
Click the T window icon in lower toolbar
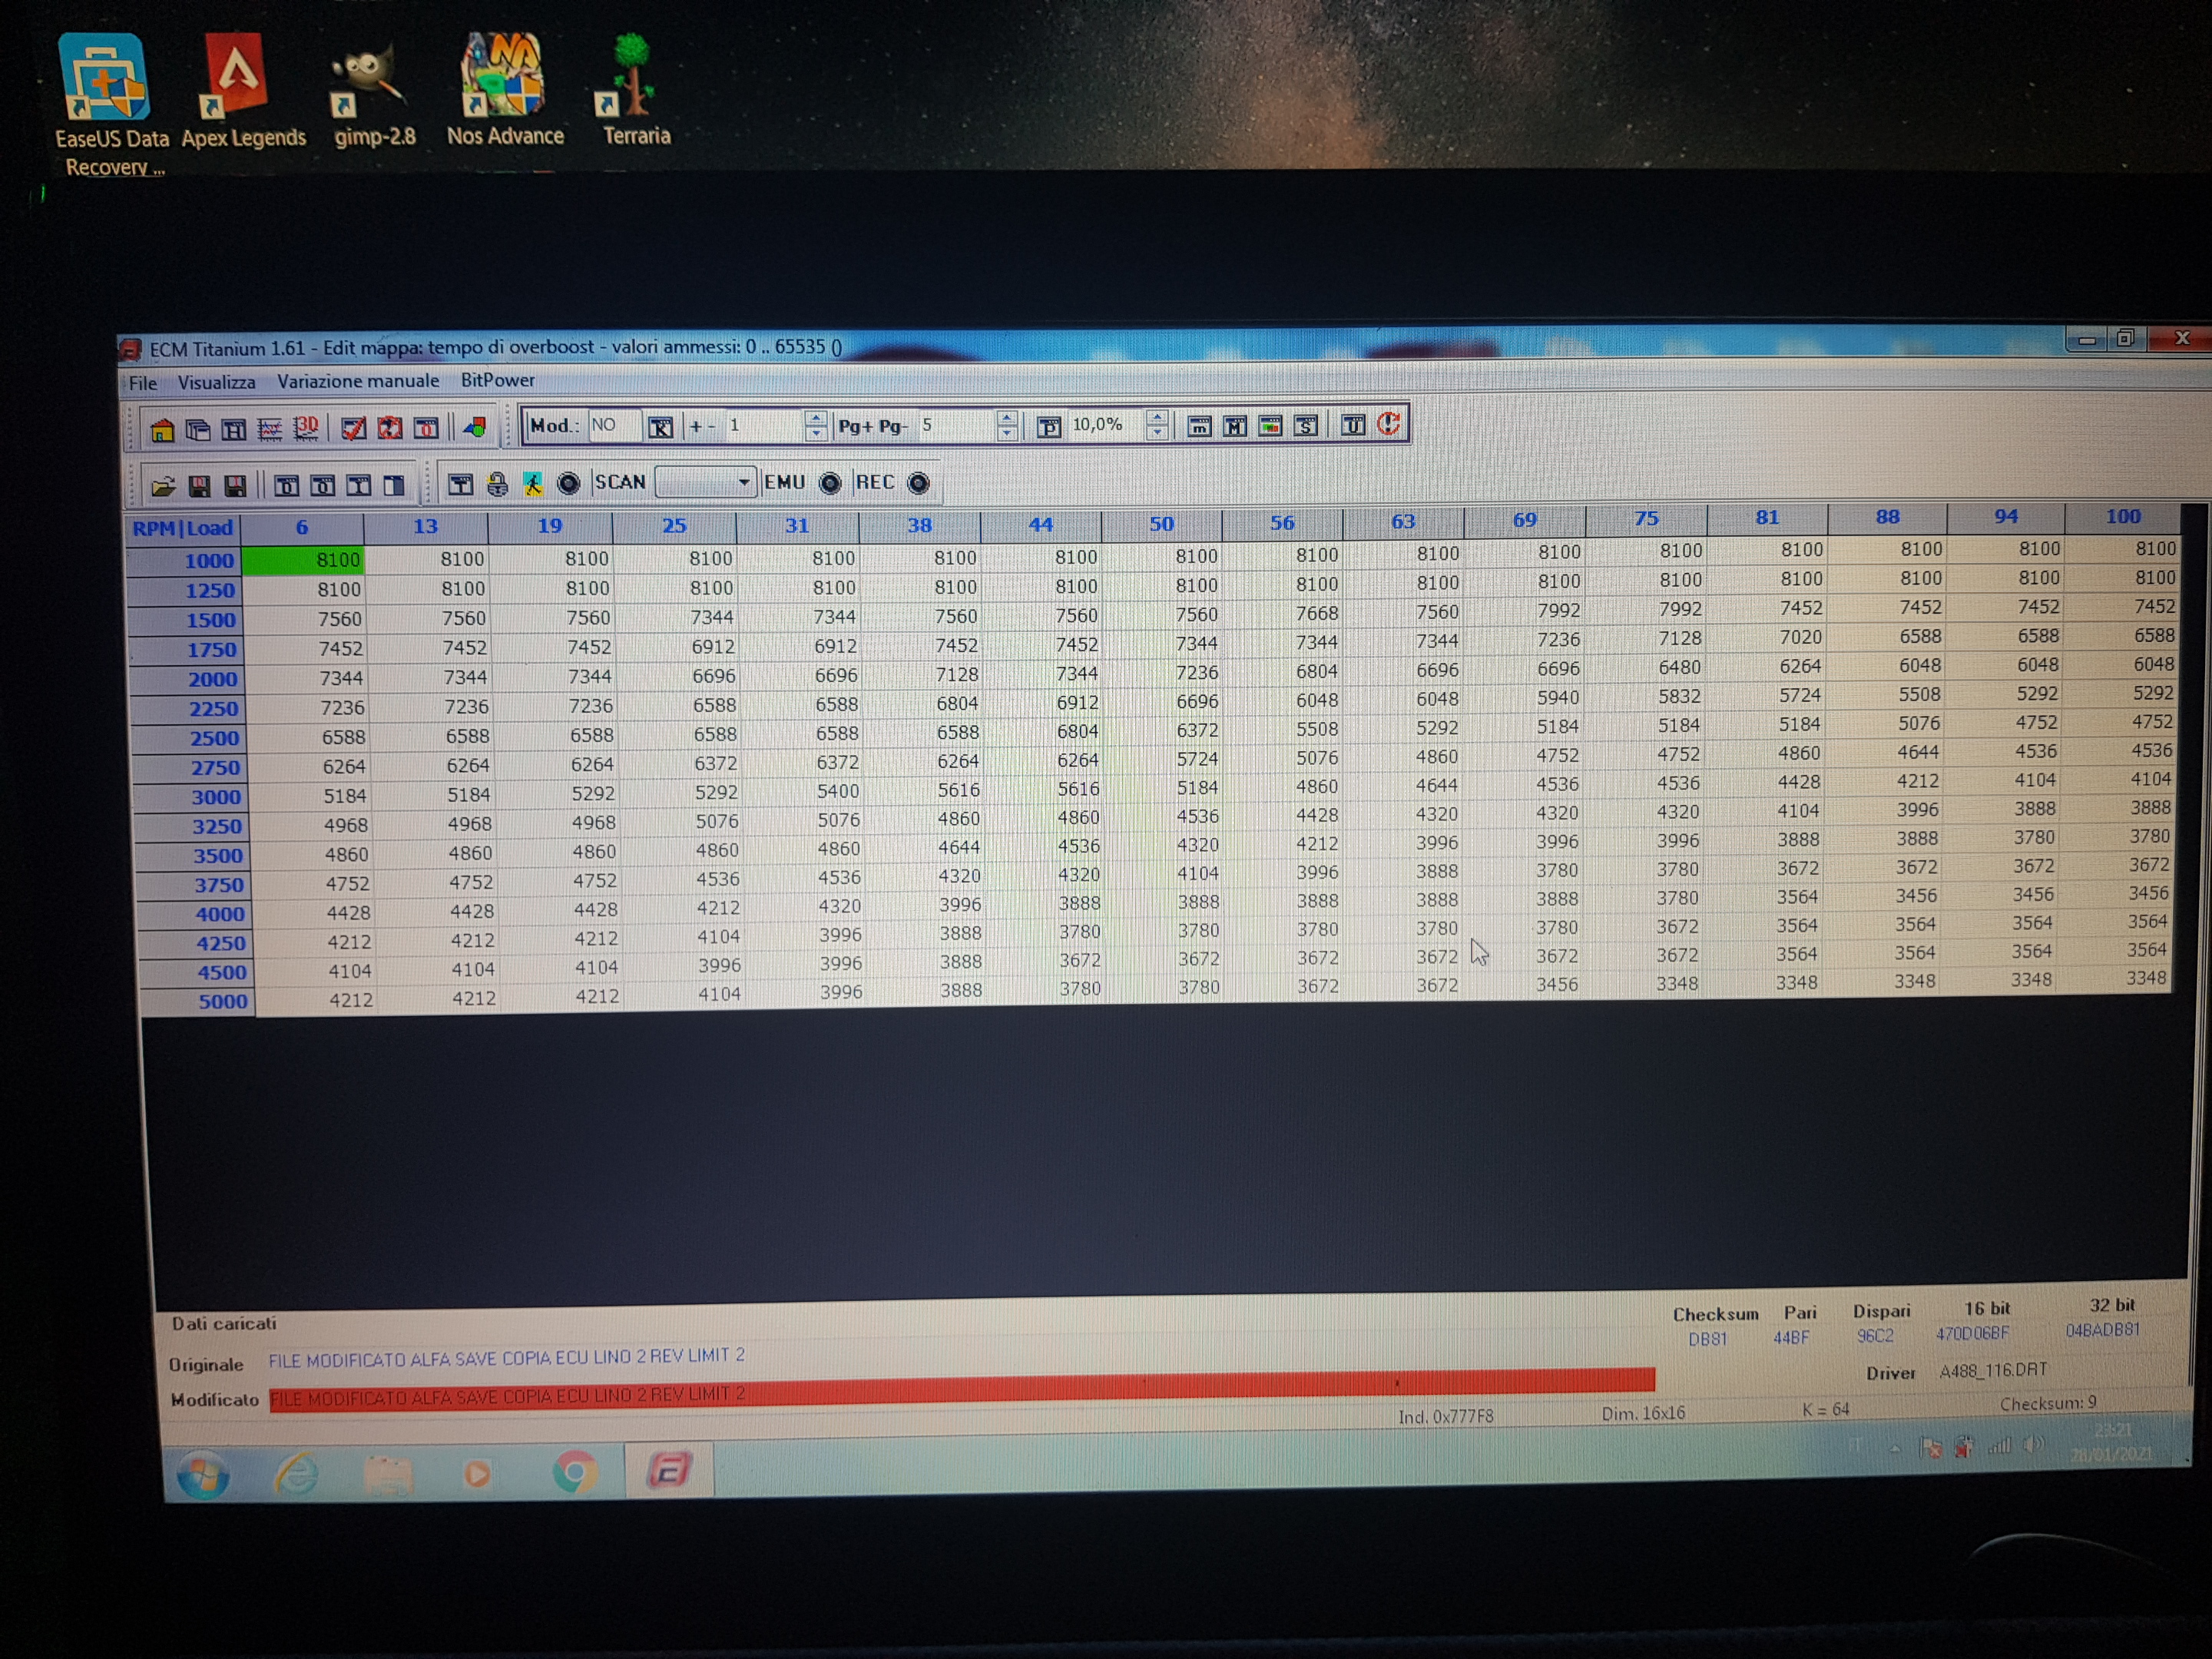[460, 485]
